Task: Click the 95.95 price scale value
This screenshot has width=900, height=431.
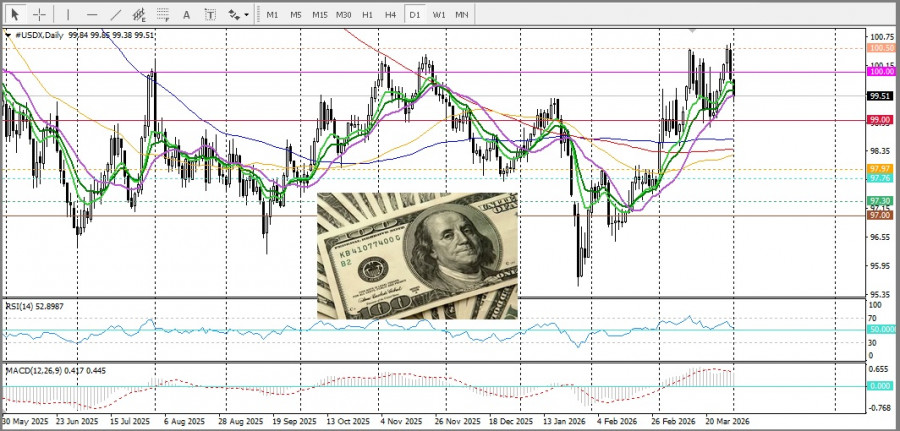Action: (882, 265)
